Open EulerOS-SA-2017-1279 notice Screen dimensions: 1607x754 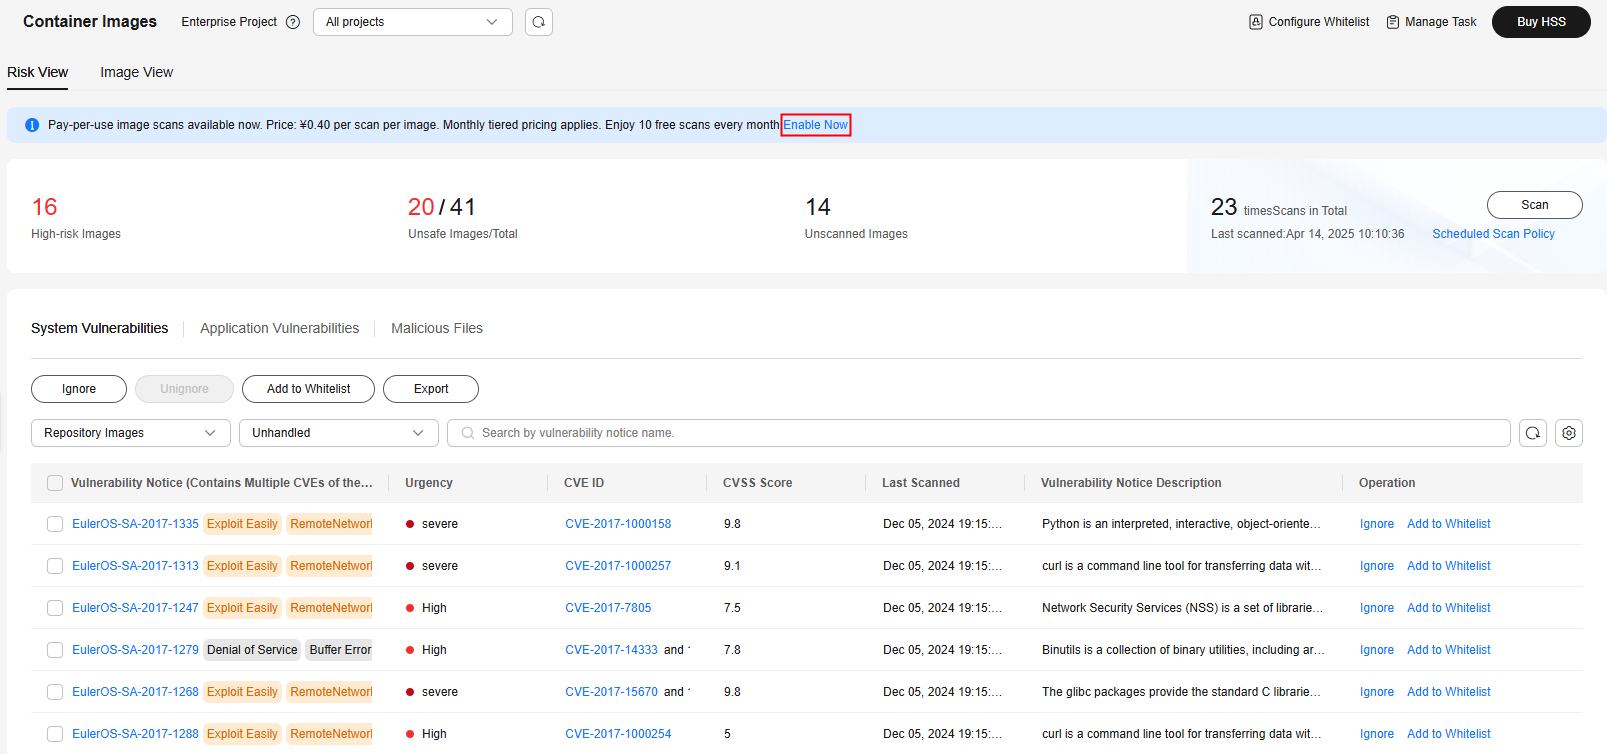point(135,650)
